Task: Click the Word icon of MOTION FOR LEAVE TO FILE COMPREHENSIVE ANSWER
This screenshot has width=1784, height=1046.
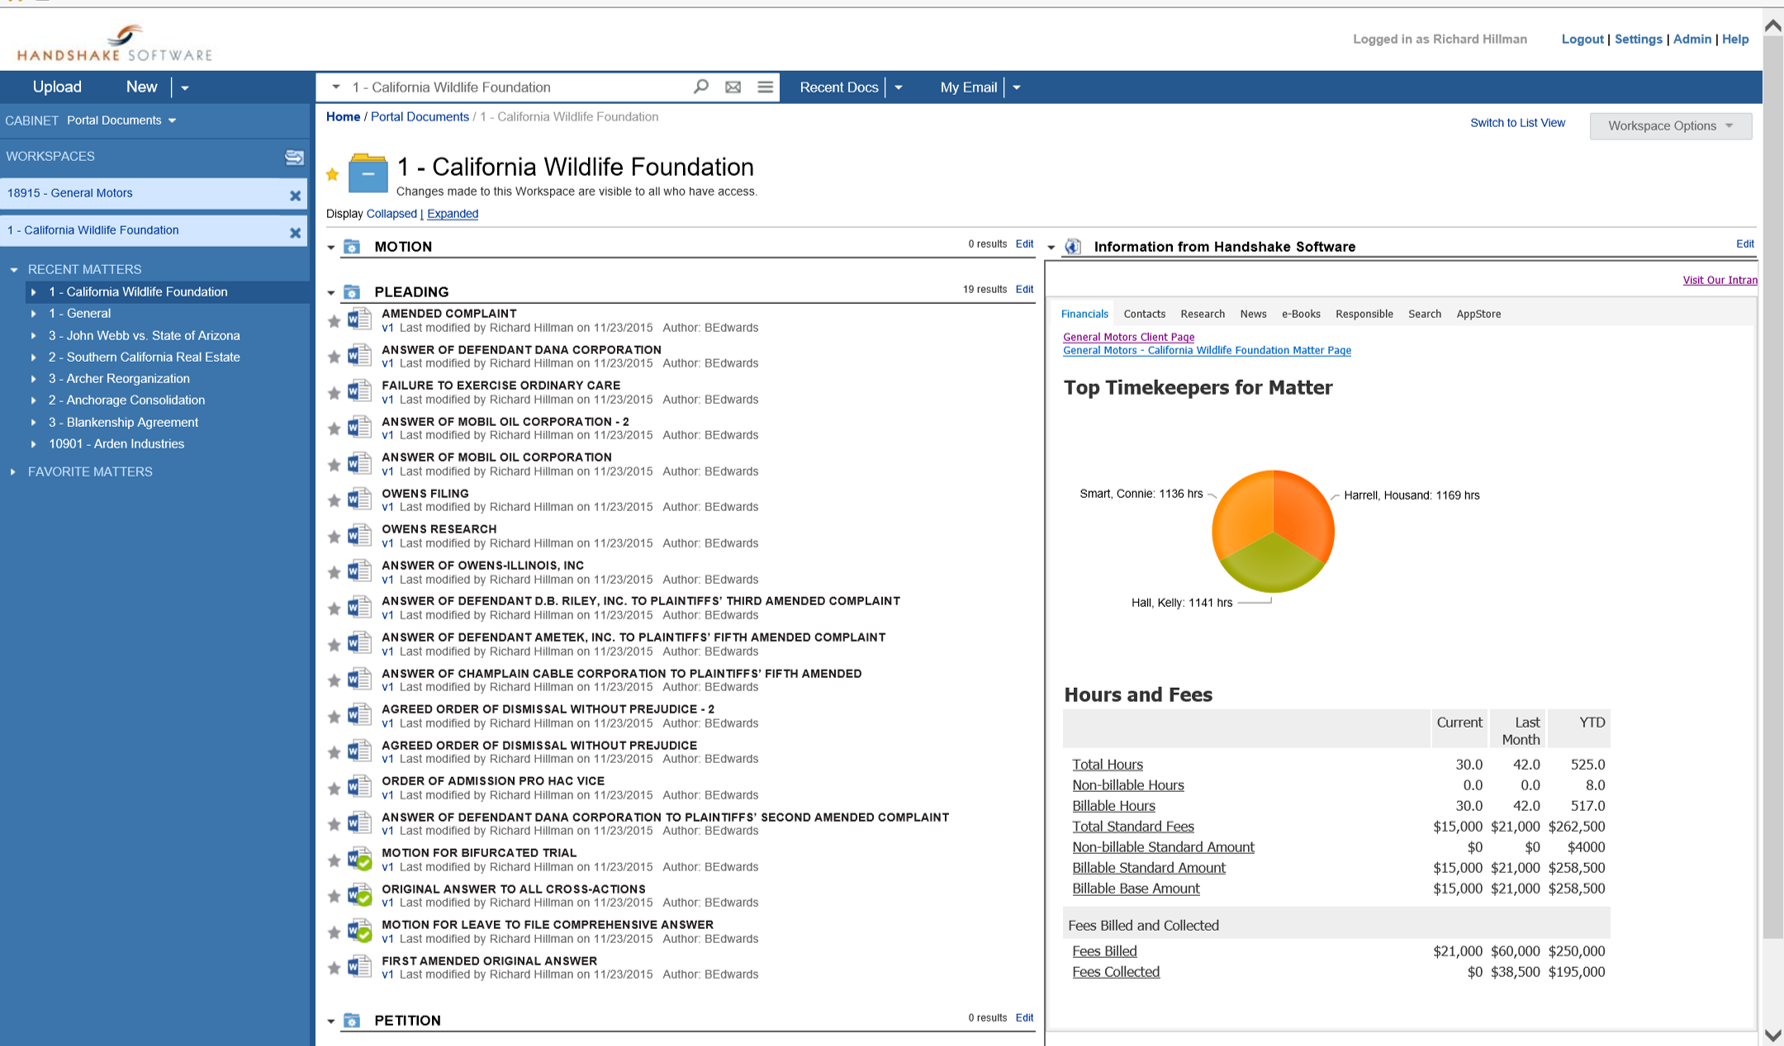Action: pos(360,932)
